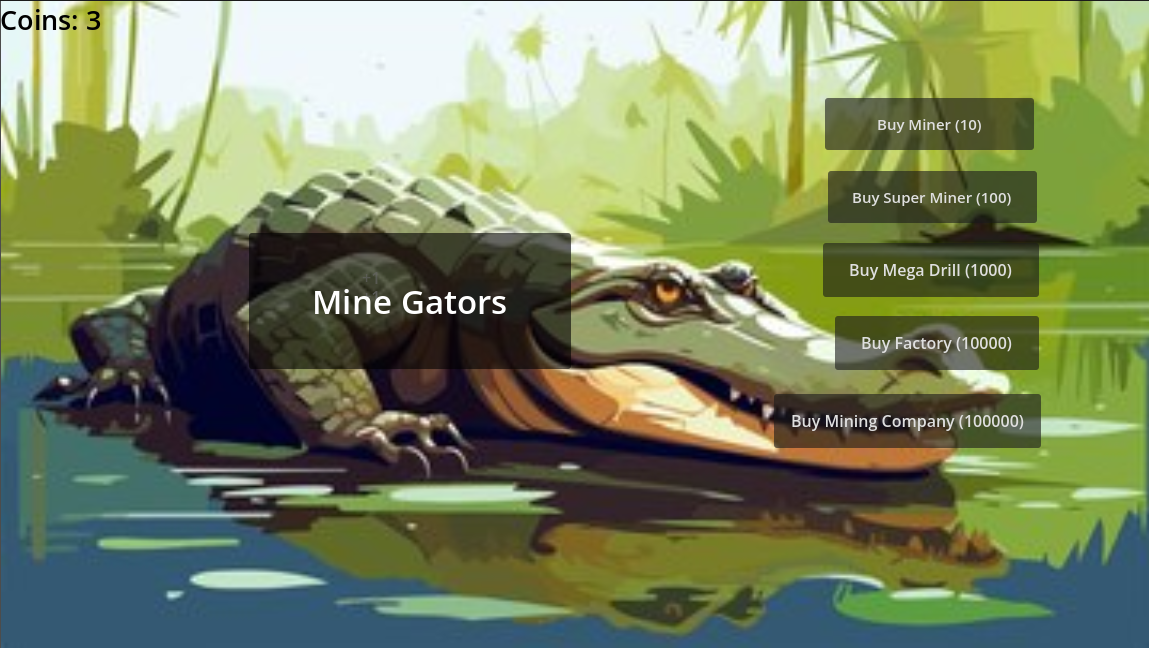The width and height of the screenshot is (1149, 648).
Task: Select Buy Factory (10000)
Action: click(936, 343)
